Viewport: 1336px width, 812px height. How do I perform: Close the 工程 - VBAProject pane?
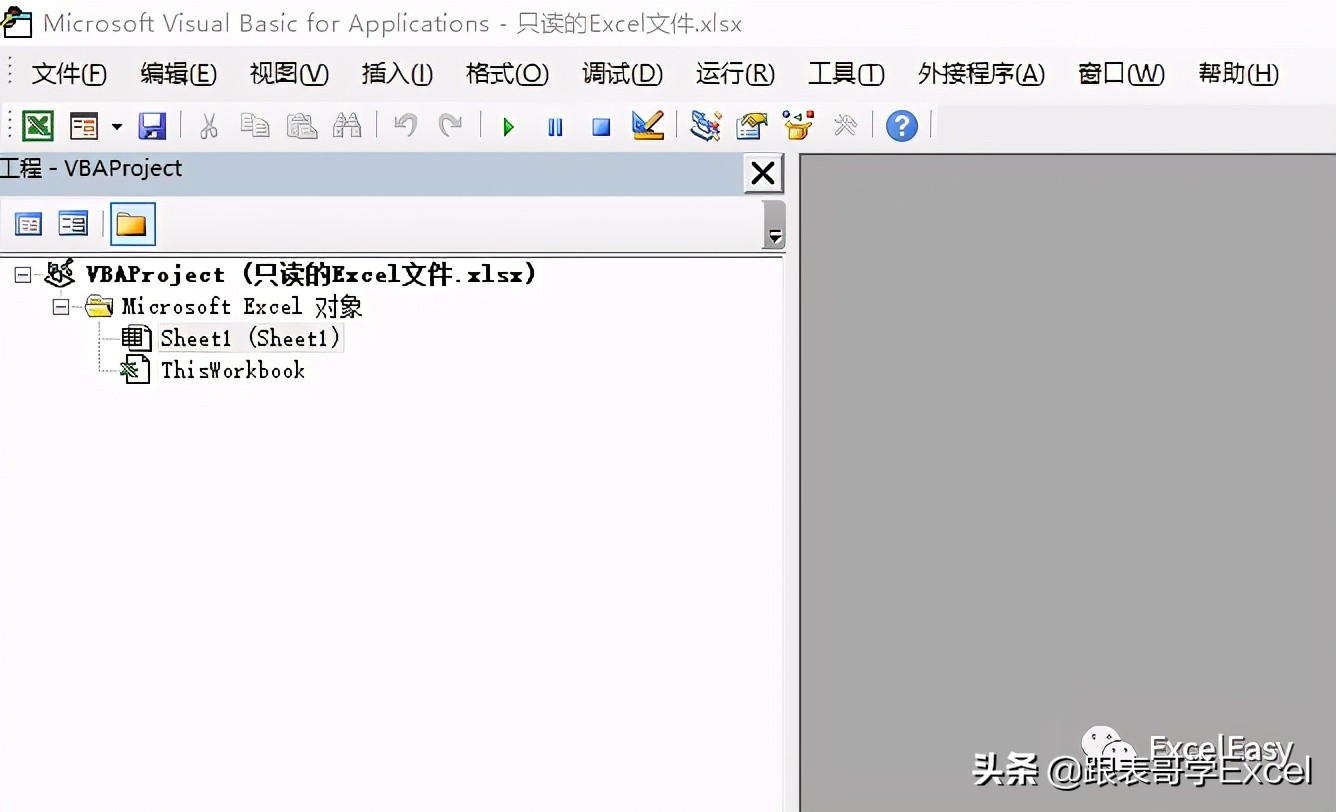pyautogui.click(x=763, y=174)
